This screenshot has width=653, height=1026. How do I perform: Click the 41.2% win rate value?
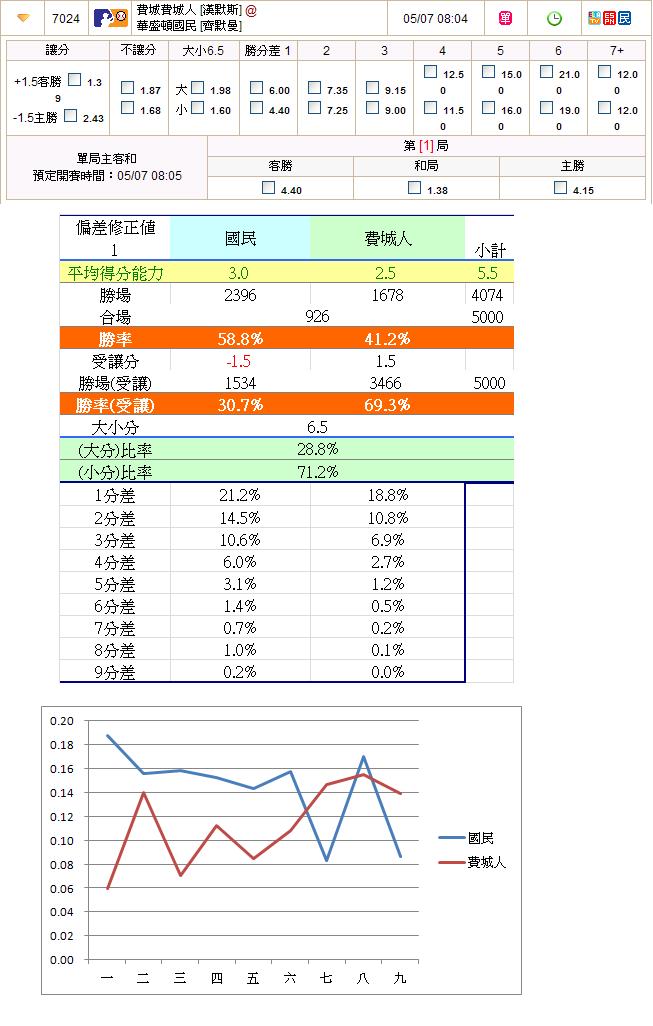click(x=387, y=339)
